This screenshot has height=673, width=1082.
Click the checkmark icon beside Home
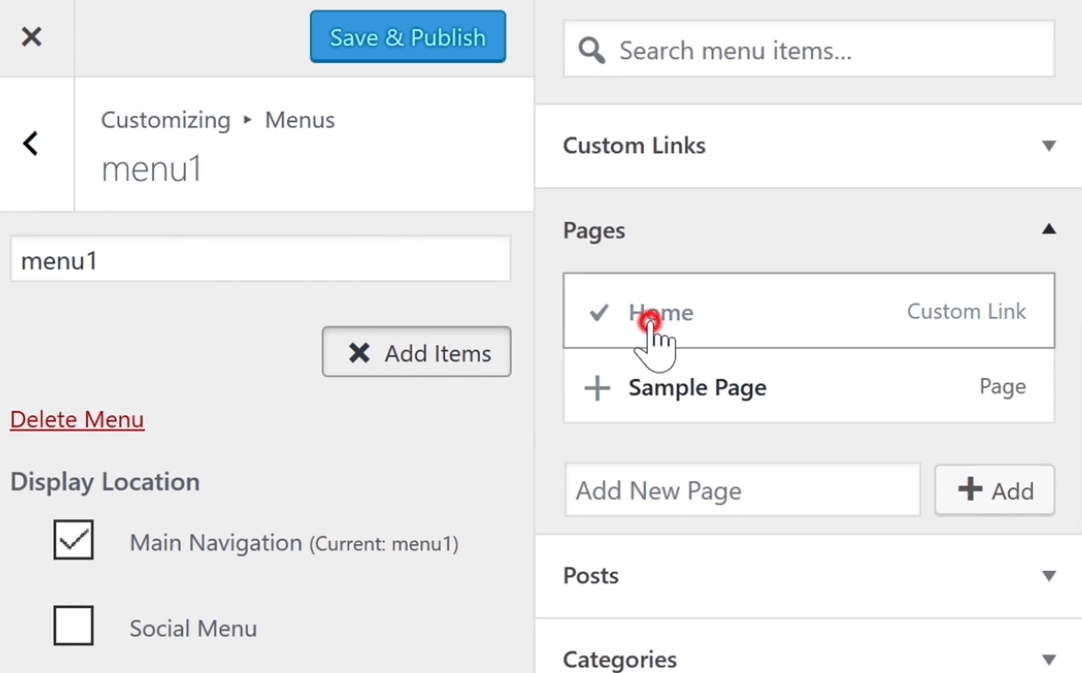[x=598, y=312]
